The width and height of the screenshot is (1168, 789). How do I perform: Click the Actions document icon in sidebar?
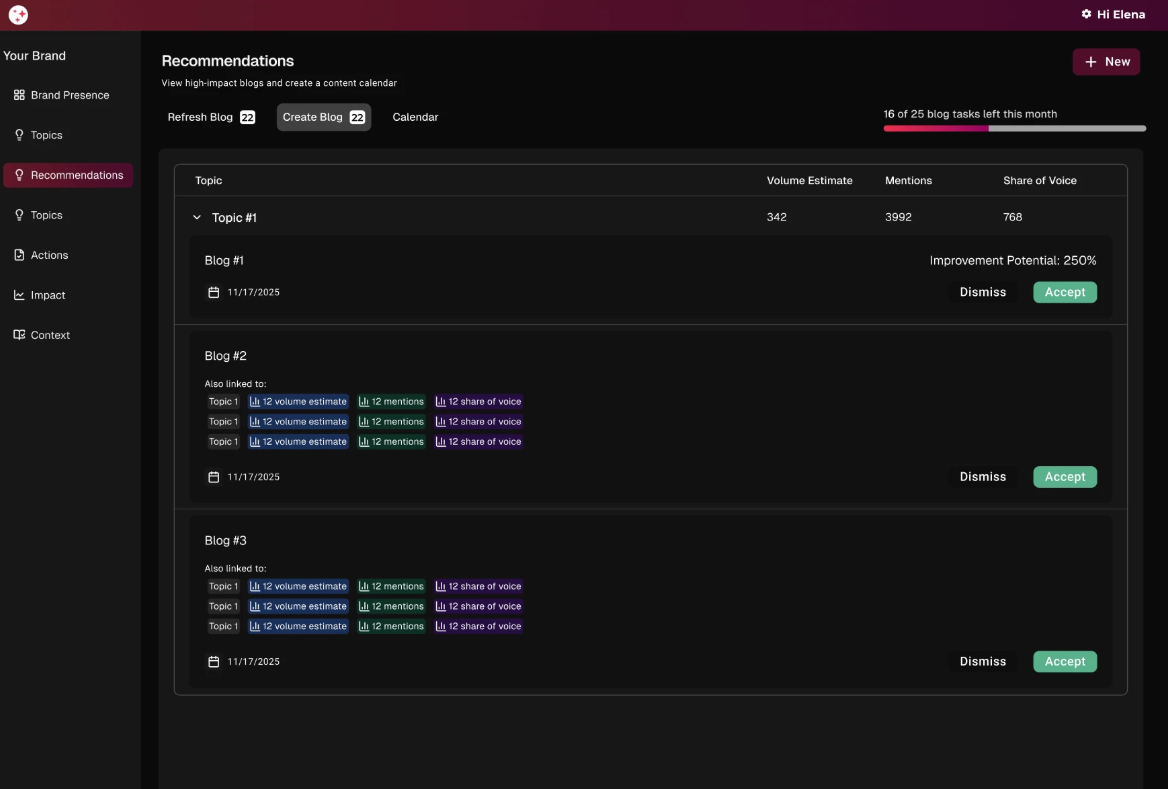19,255
